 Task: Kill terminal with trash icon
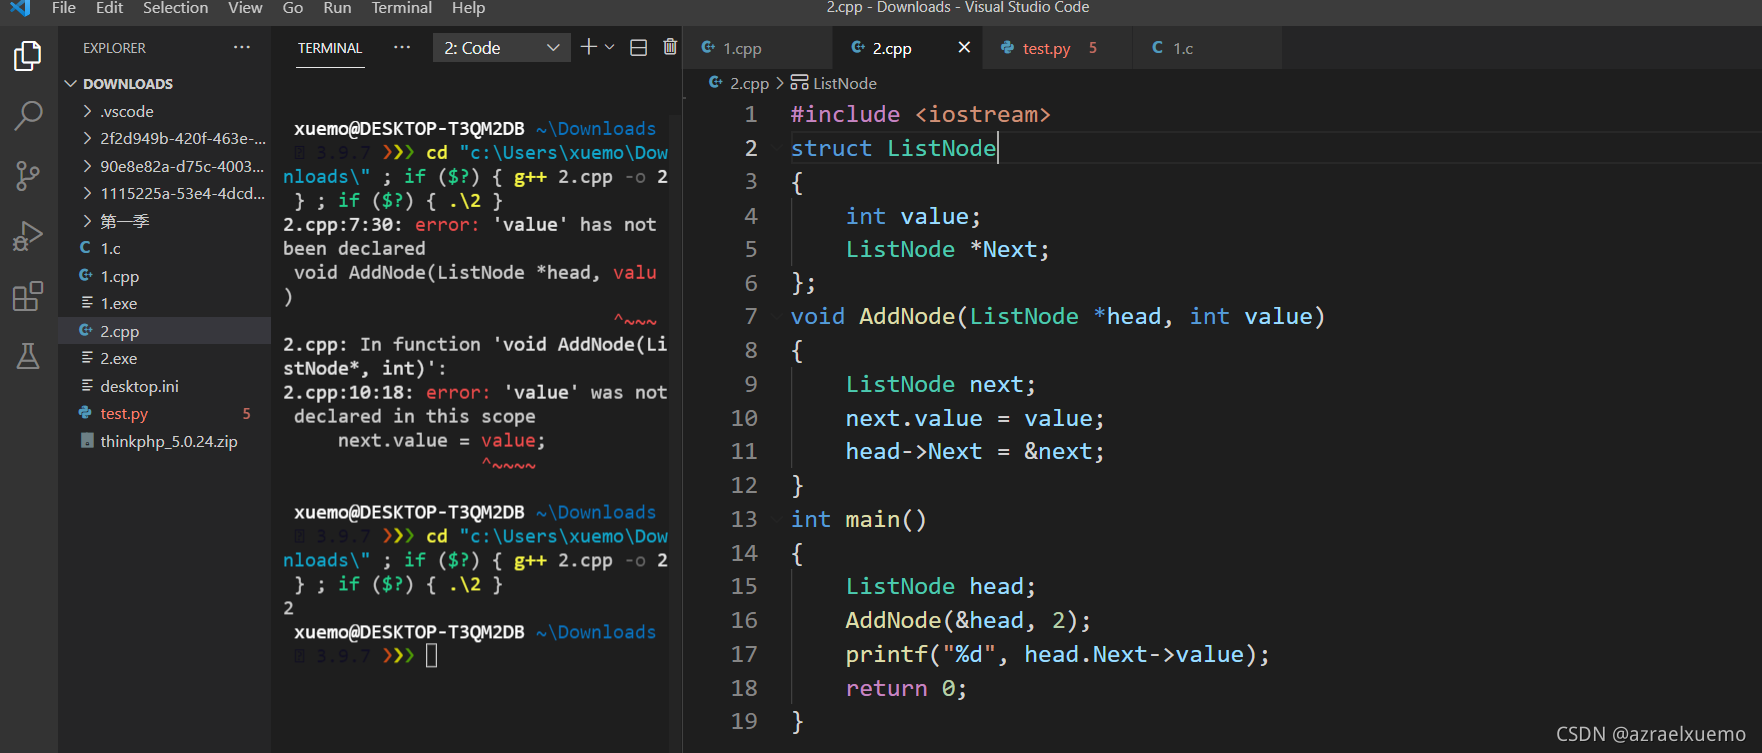tap(670, 47)
